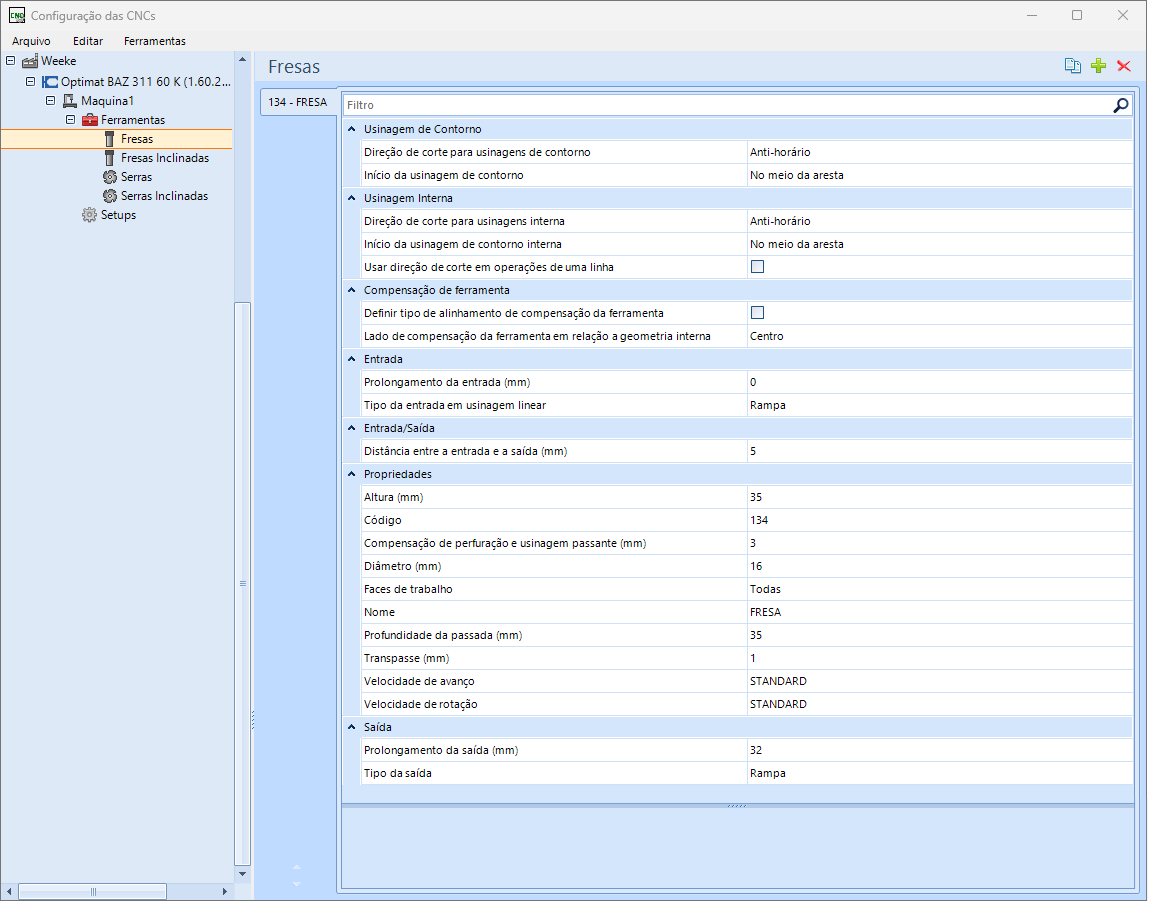The image size is (1156, 918).
Task: Click the Serras saw blade icon
Action: pos(110,177)
